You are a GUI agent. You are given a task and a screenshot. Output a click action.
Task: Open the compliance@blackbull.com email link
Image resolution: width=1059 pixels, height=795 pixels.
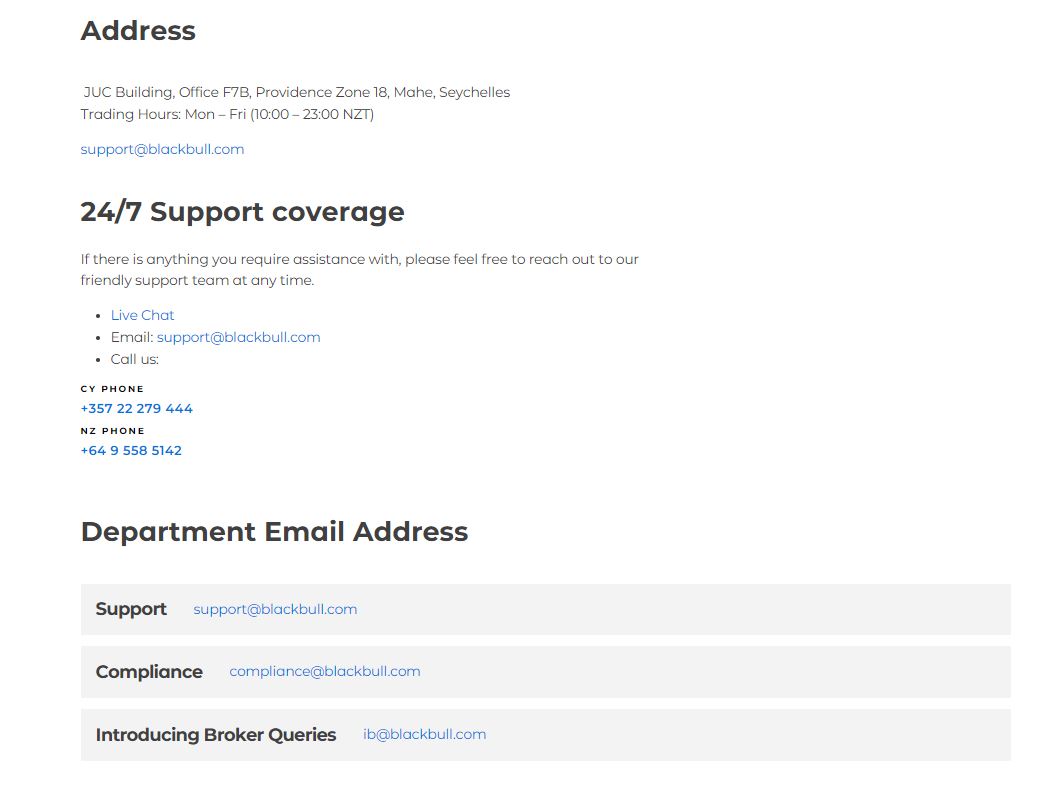click(x=324, y=671)
